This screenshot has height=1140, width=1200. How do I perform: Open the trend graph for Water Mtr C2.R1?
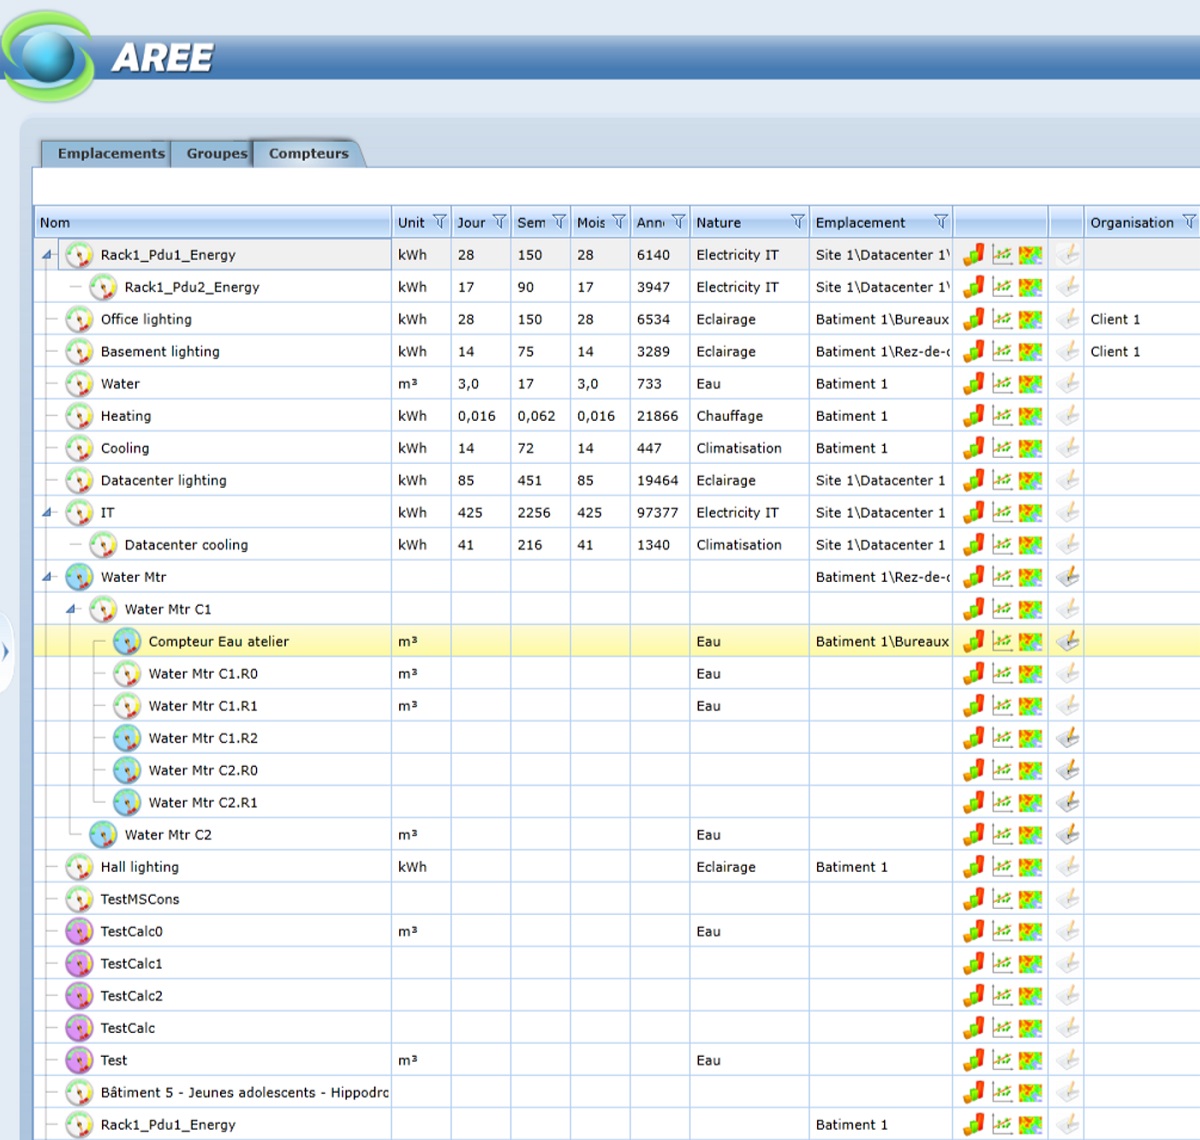(1002, 802)
